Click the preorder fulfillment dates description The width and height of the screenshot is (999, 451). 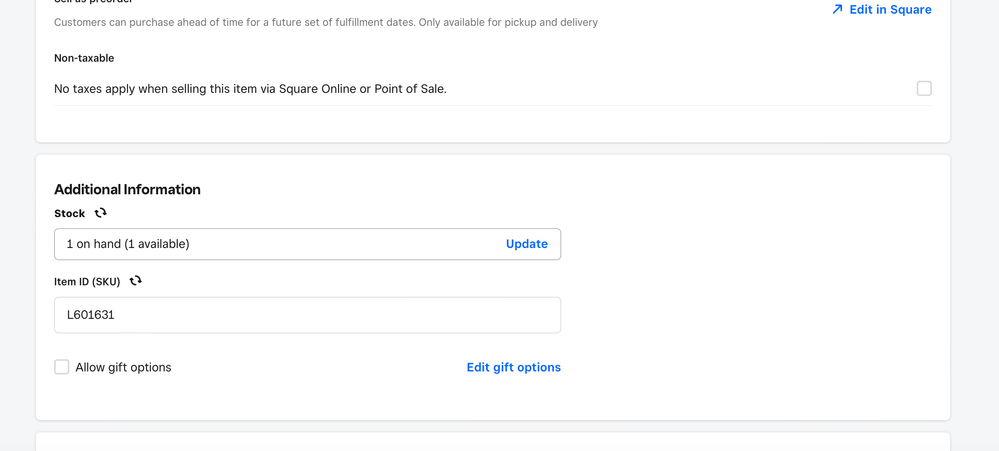[325, 22]
